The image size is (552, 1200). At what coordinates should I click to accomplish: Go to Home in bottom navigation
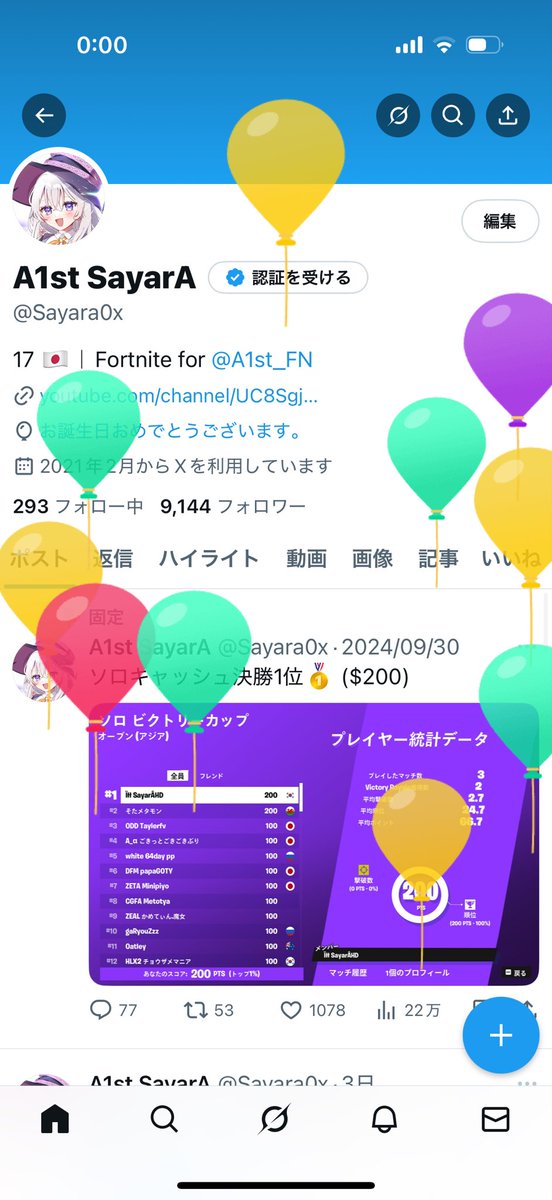(x=55, y=1120)
